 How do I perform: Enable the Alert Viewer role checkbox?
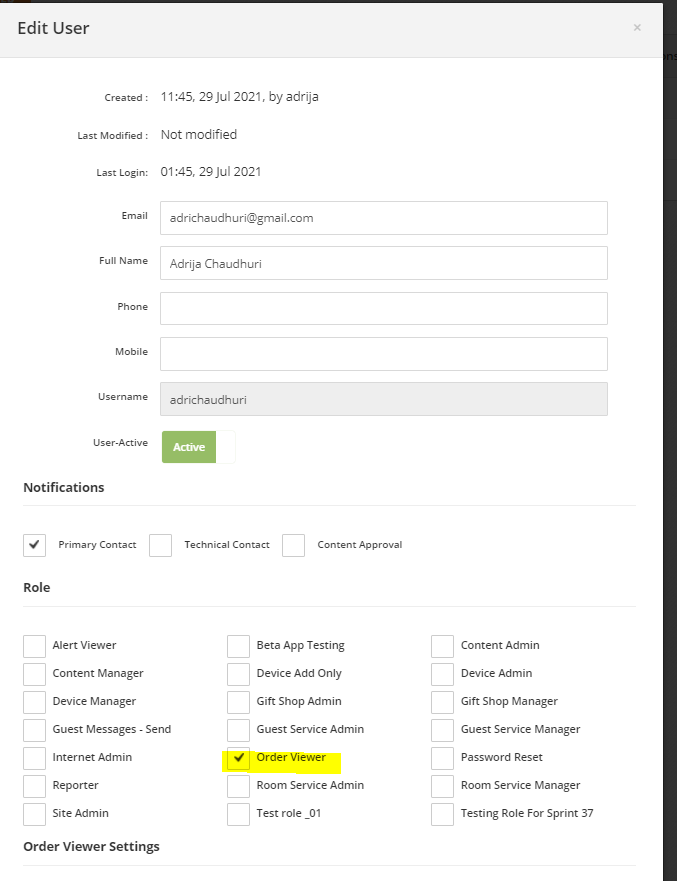34,646
